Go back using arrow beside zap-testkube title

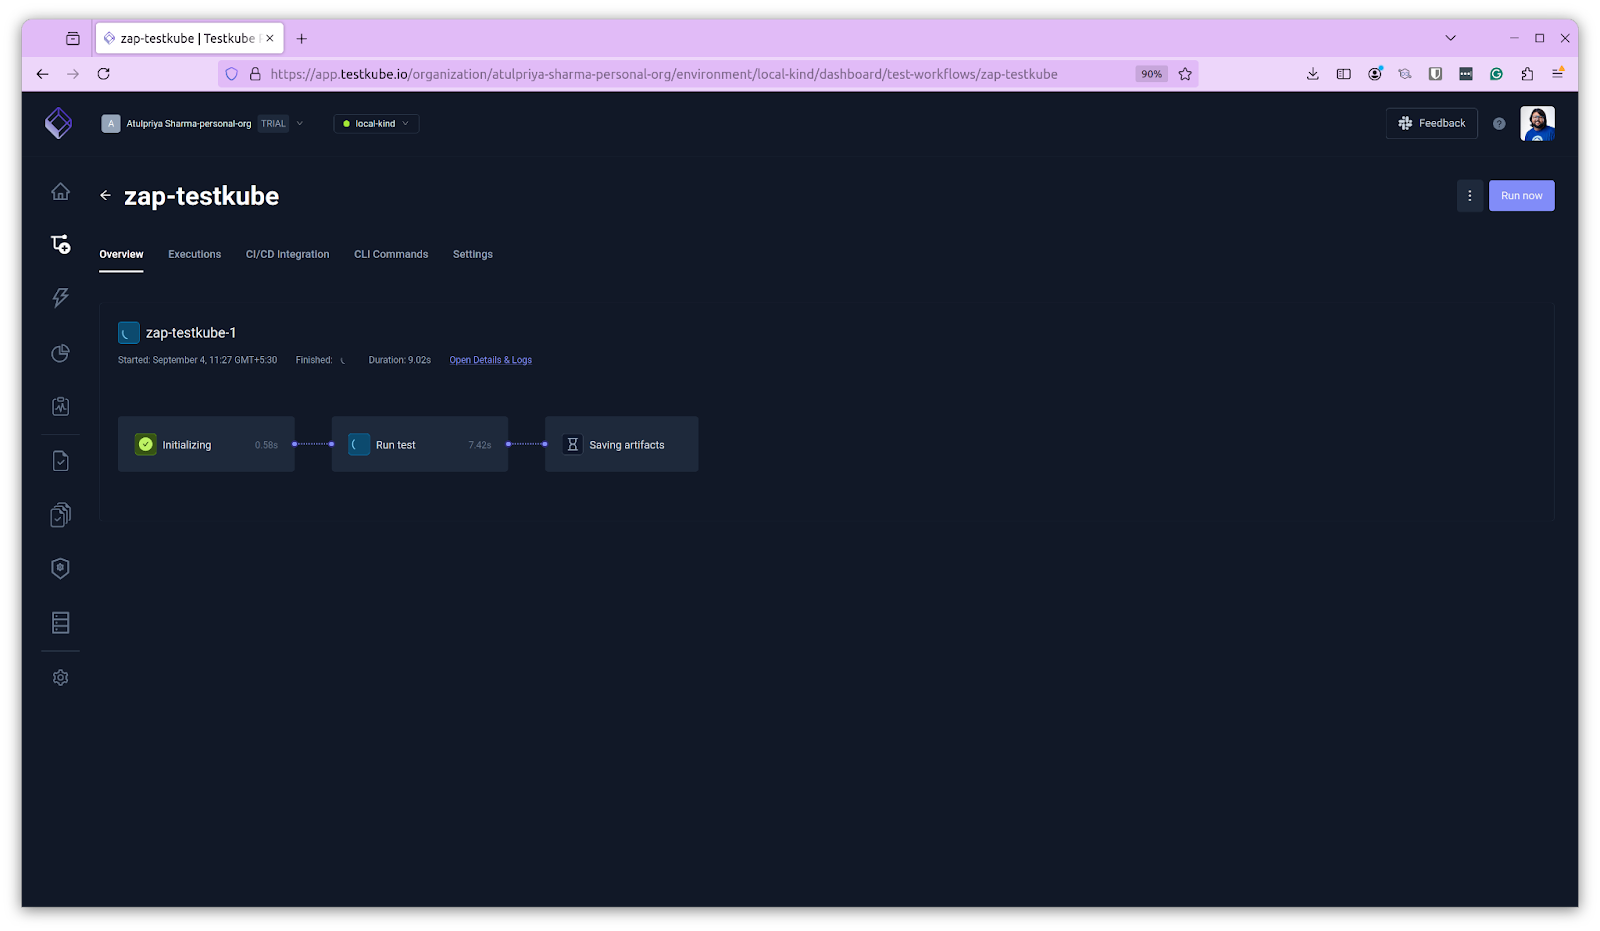click(x=105, y=196)
